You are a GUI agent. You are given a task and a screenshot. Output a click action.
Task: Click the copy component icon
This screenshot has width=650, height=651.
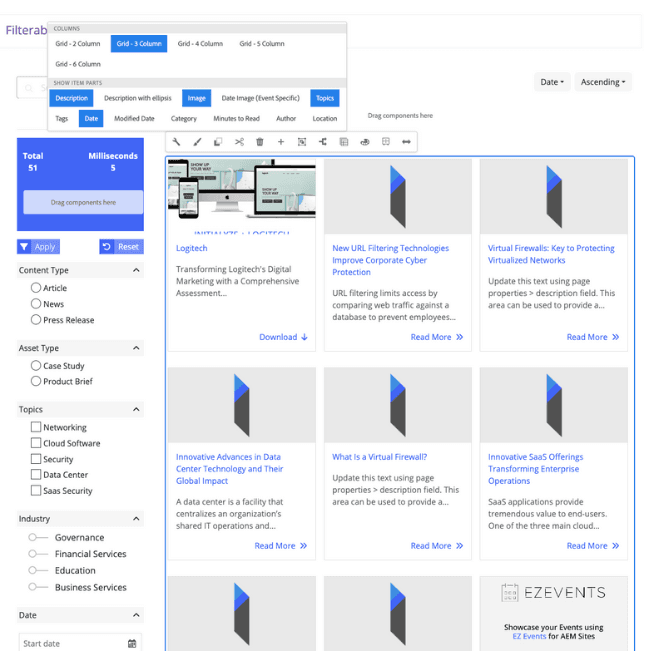coord(218,142)
